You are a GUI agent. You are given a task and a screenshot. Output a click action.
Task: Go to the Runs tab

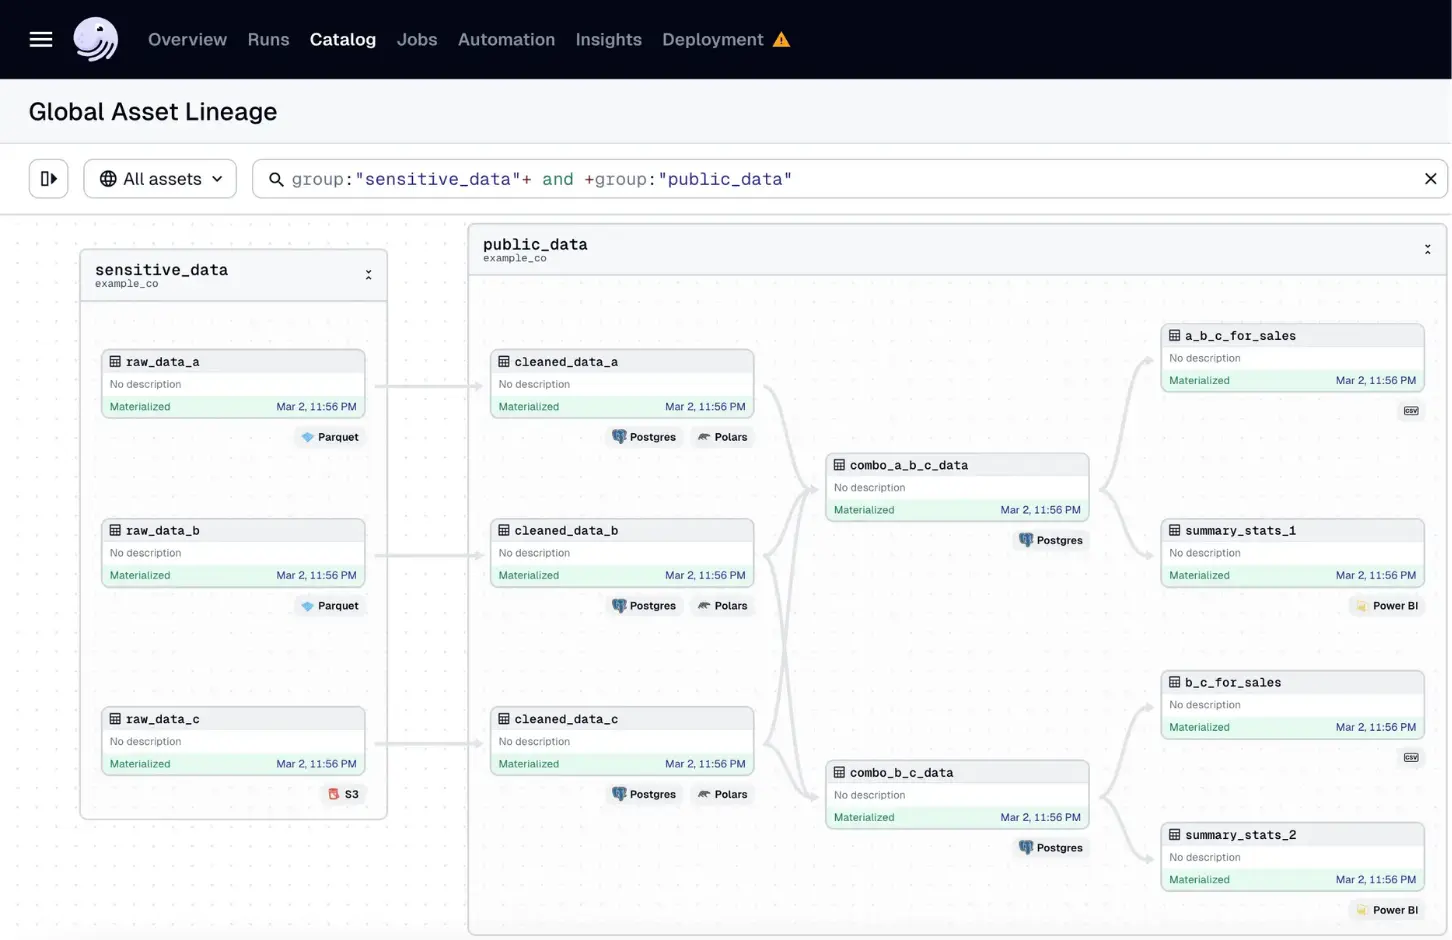point(268,39)
